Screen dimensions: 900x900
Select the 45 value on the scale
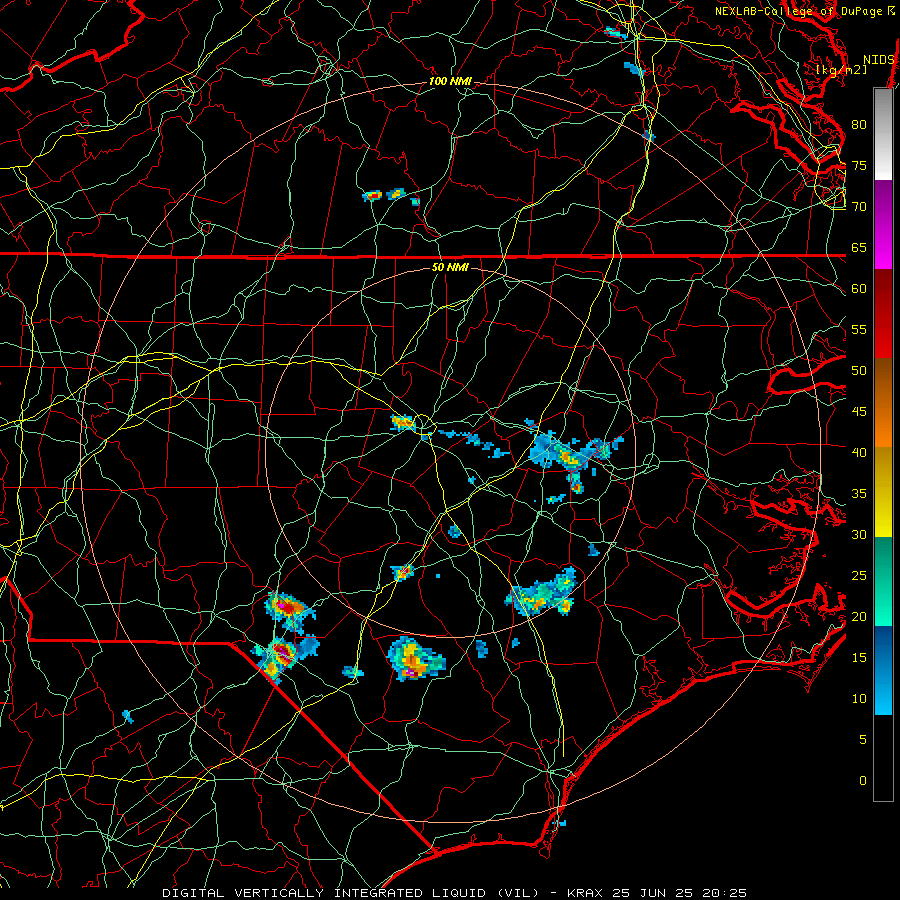859,412
